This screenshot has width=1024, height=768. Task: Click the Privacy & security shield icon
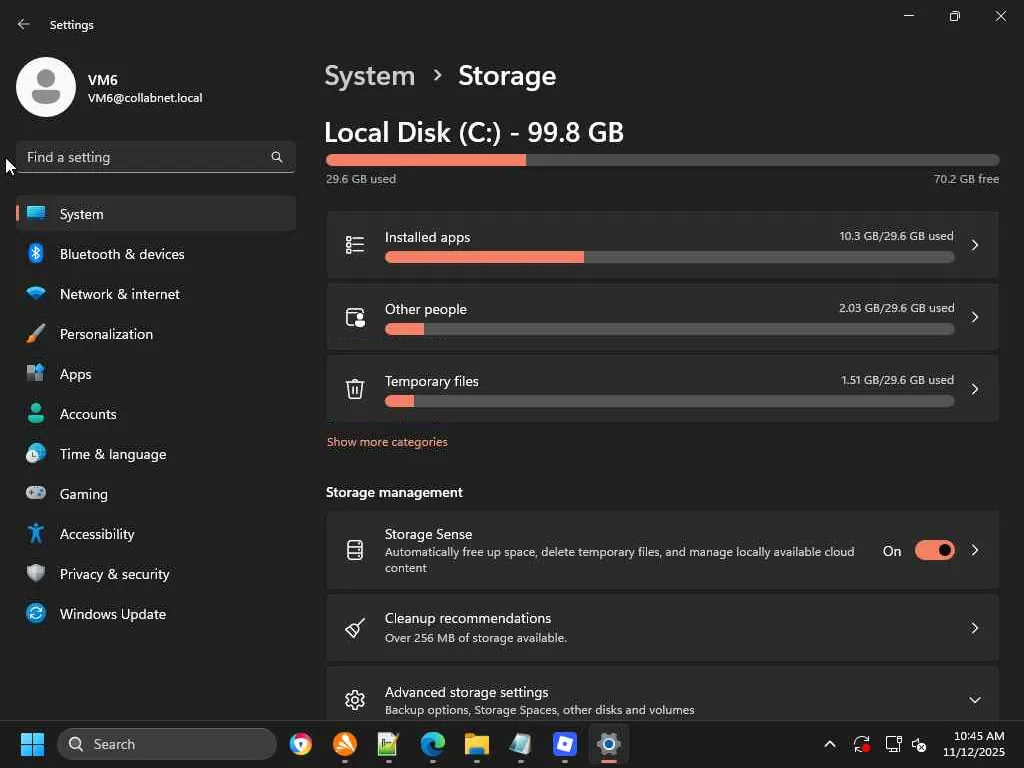(36, 574)
